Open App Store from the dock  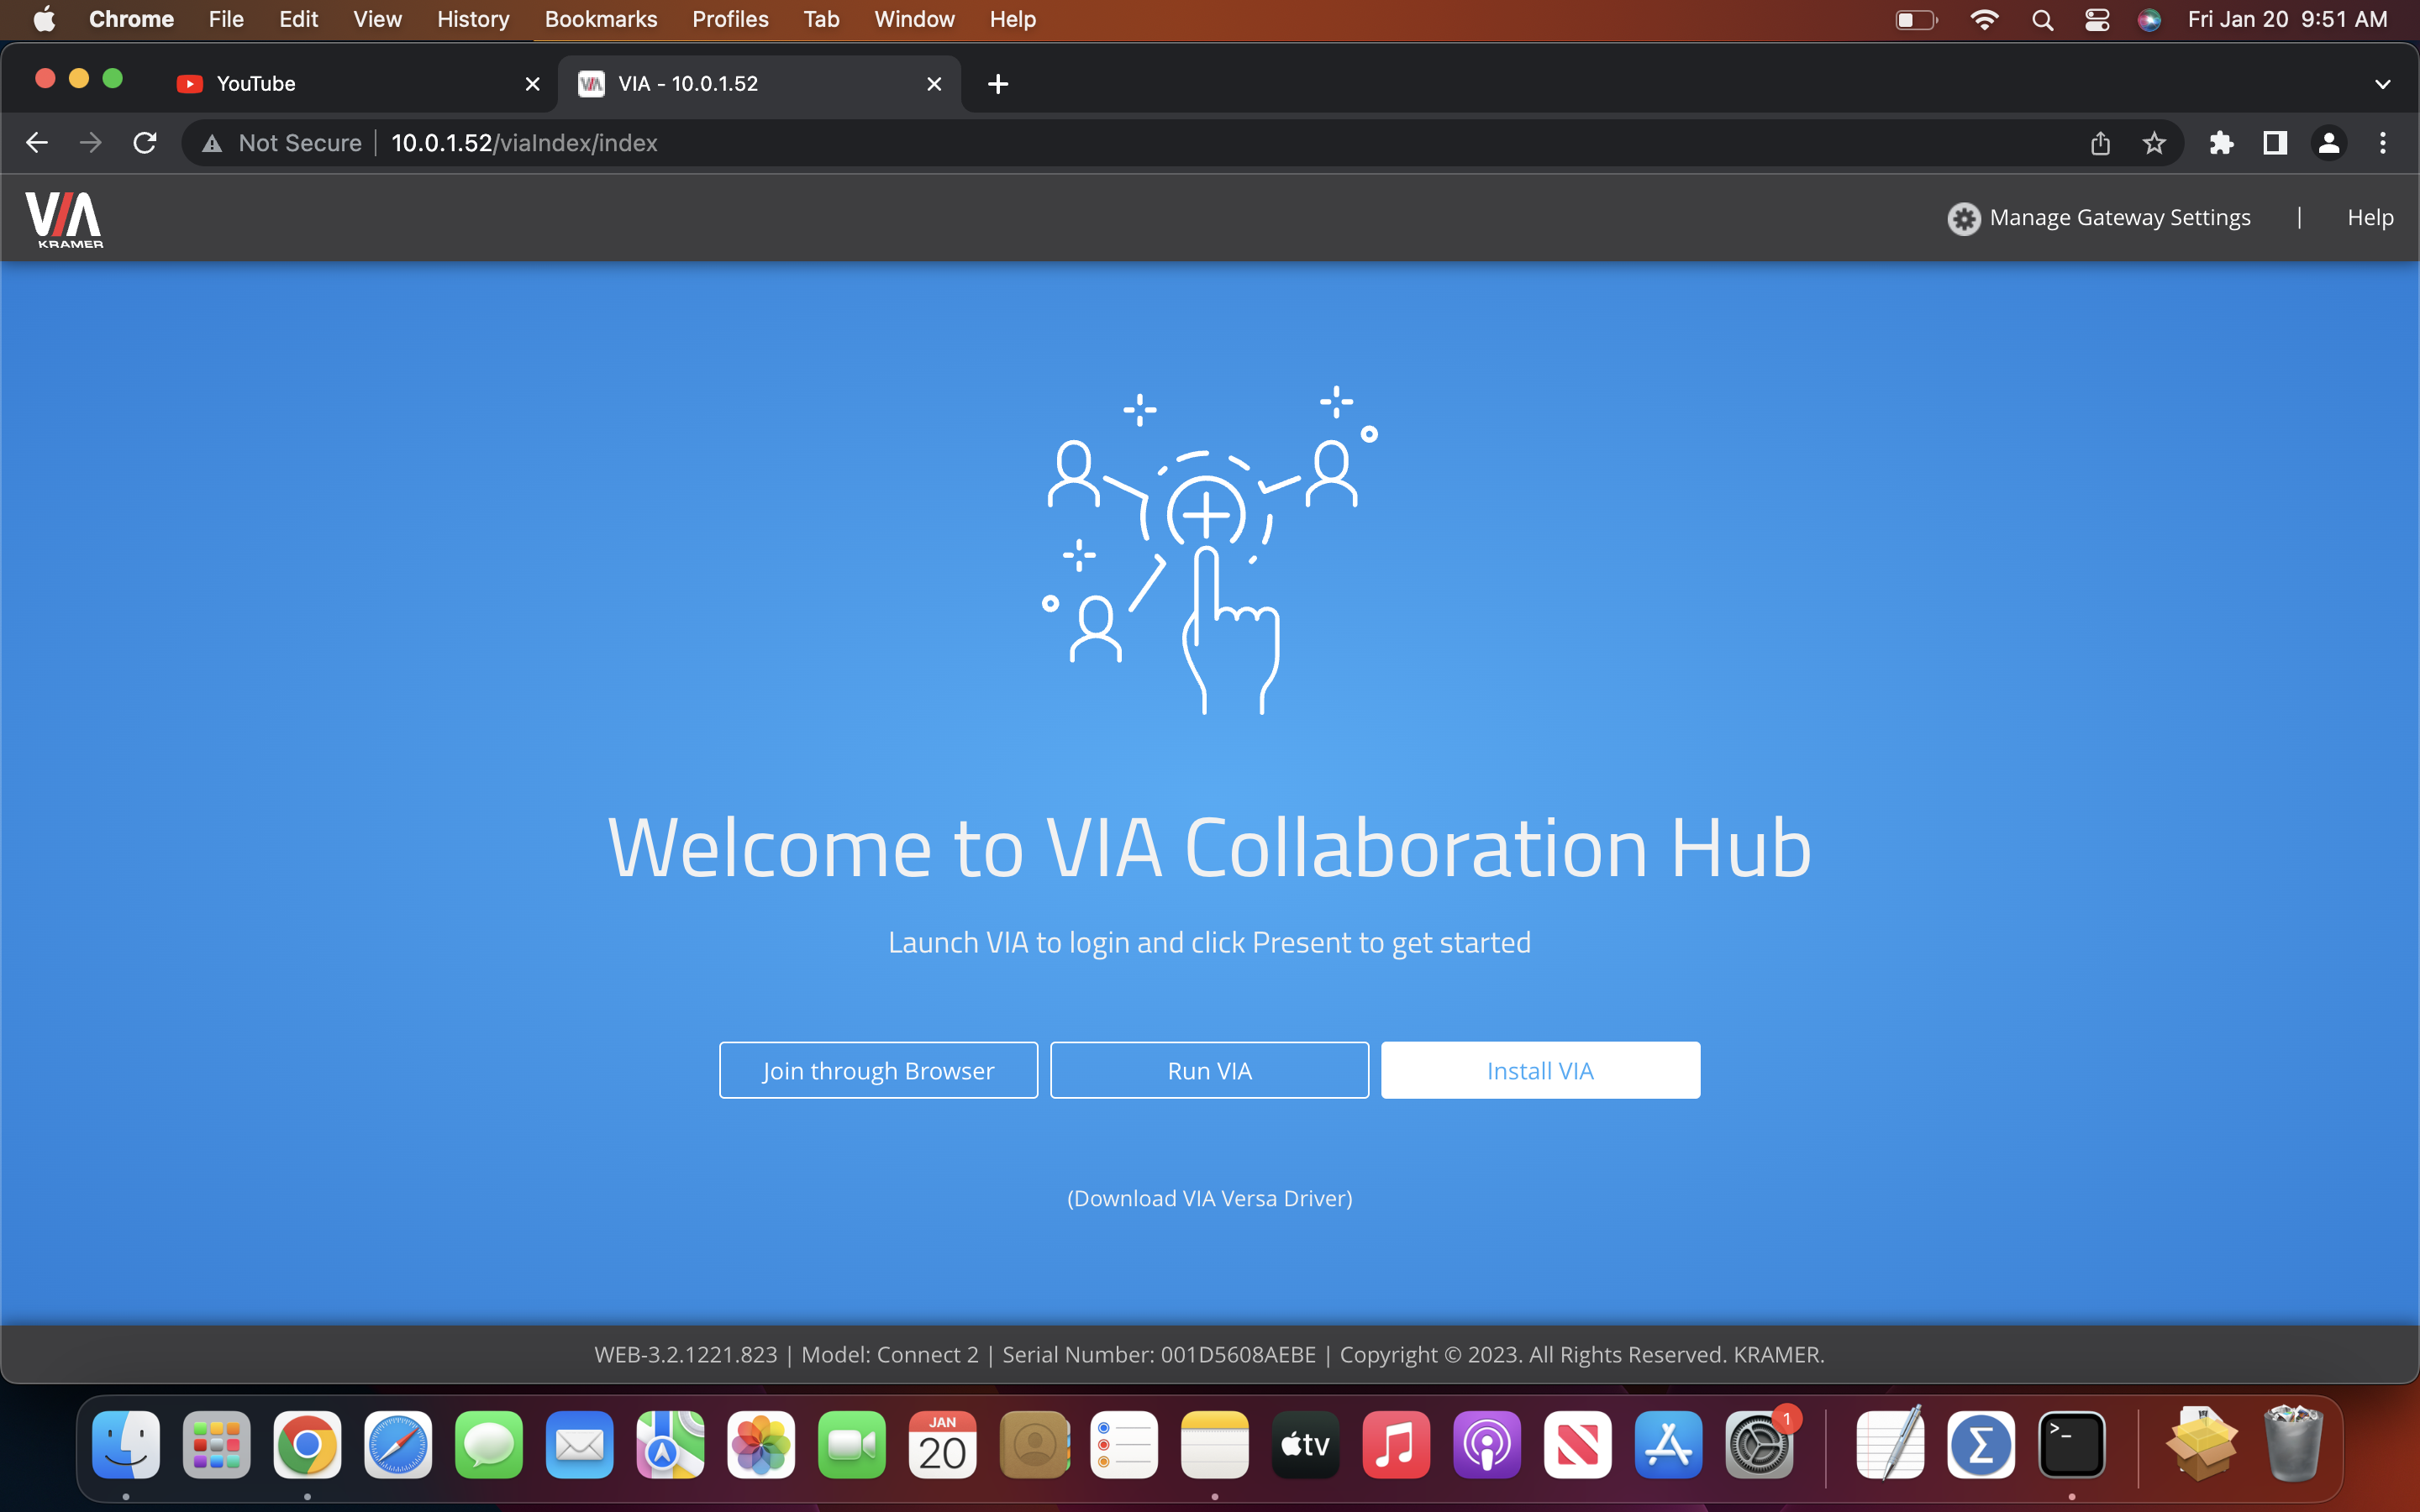[x=1668, y=1444]
